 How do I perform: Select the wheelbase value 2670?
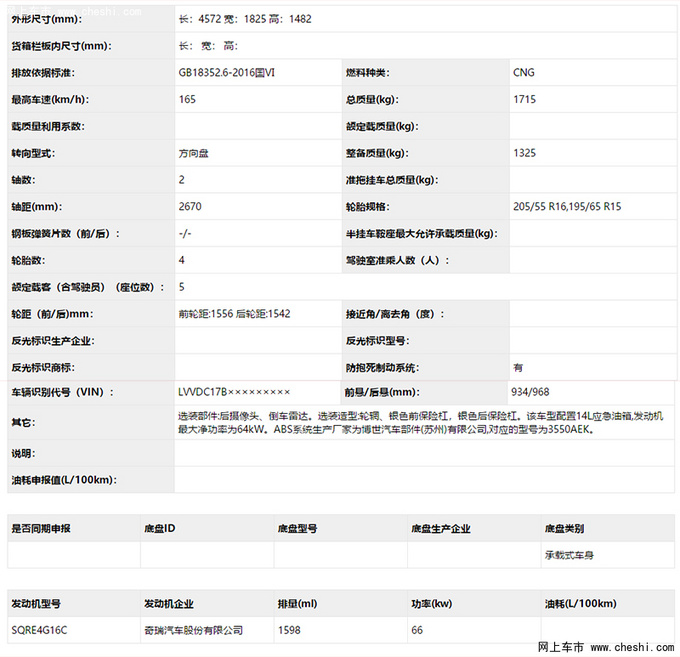click(x=190, y=206)
